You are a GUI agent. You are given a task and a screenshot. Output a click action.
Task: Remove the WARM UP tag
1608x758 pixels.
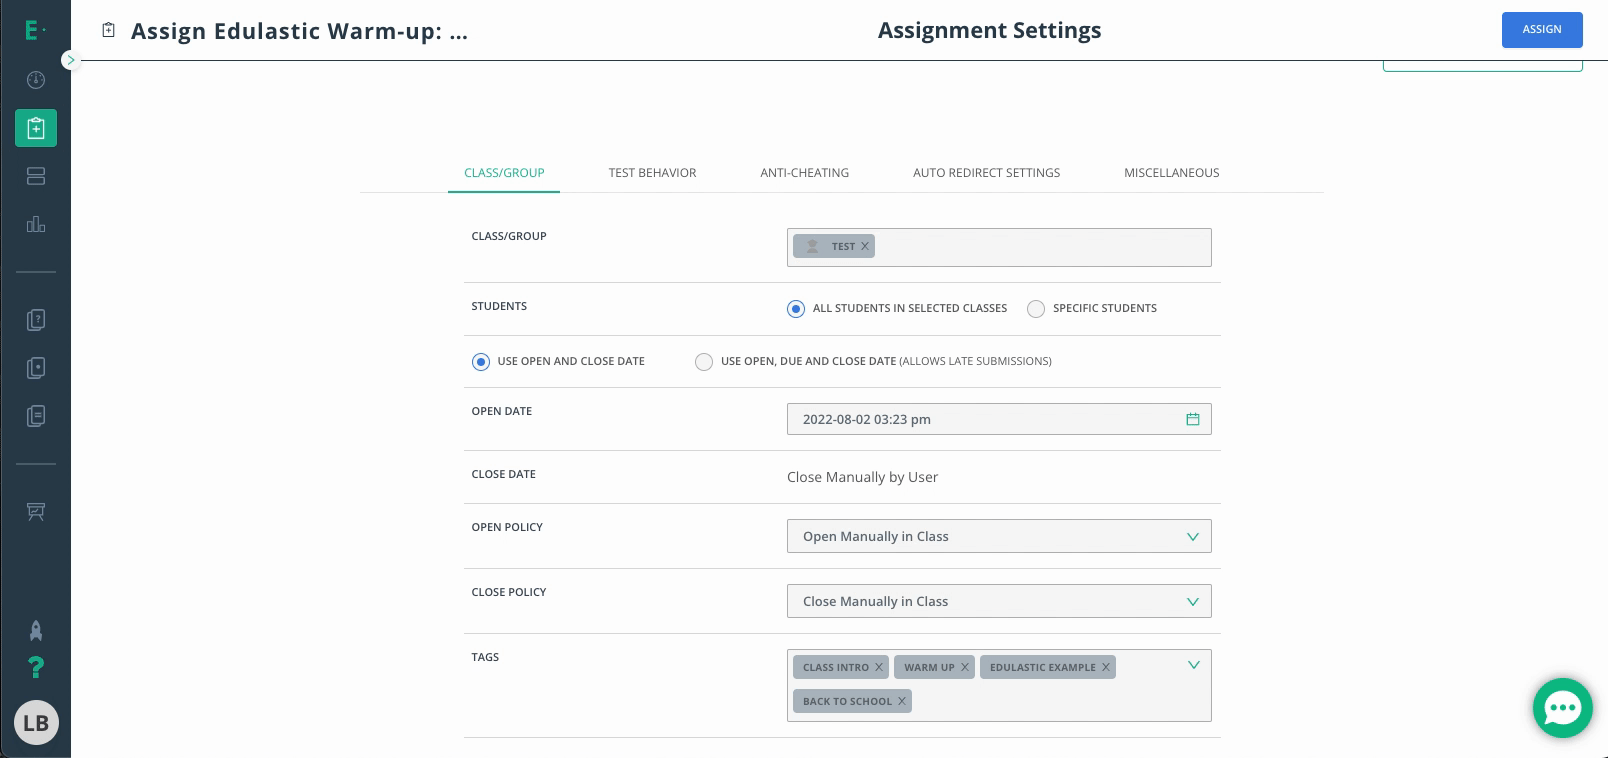pyautogui.click(x=965, y=667)
